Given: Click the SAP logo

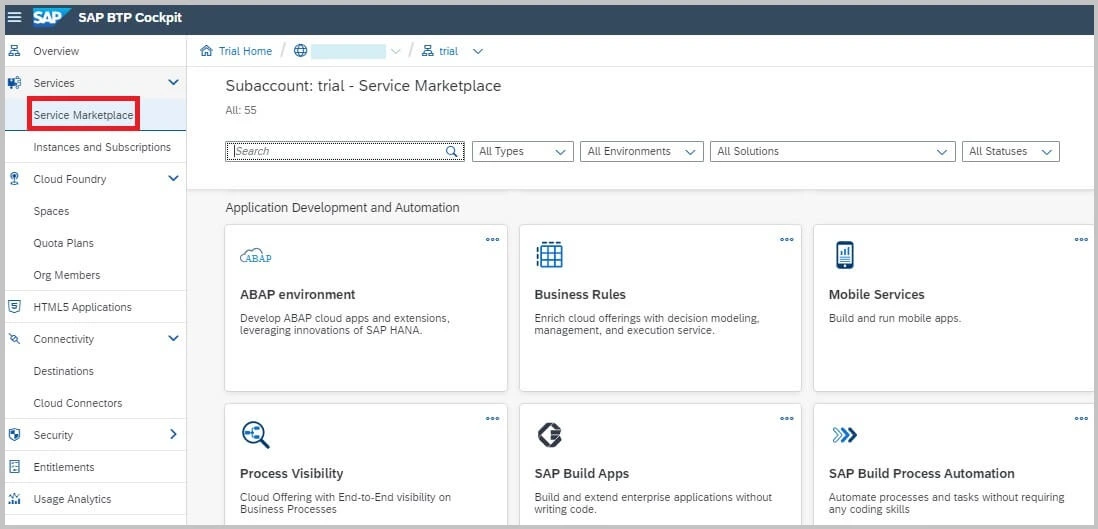Looking at the screenshot, I should pyautogui.click(x=51, y=18).
